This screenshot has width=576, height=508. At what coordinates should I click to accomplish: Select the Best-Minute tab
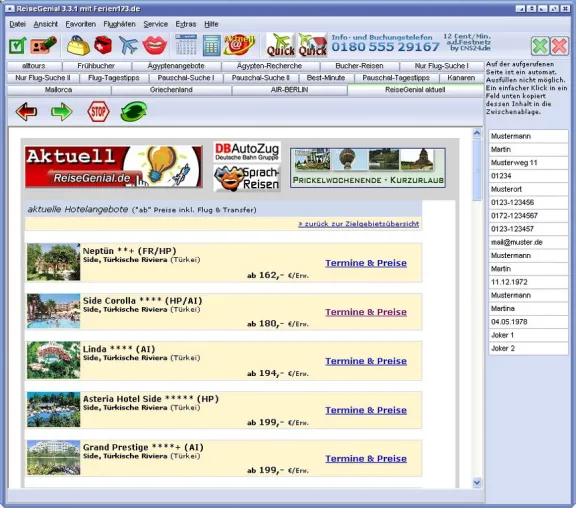point(326,78)
